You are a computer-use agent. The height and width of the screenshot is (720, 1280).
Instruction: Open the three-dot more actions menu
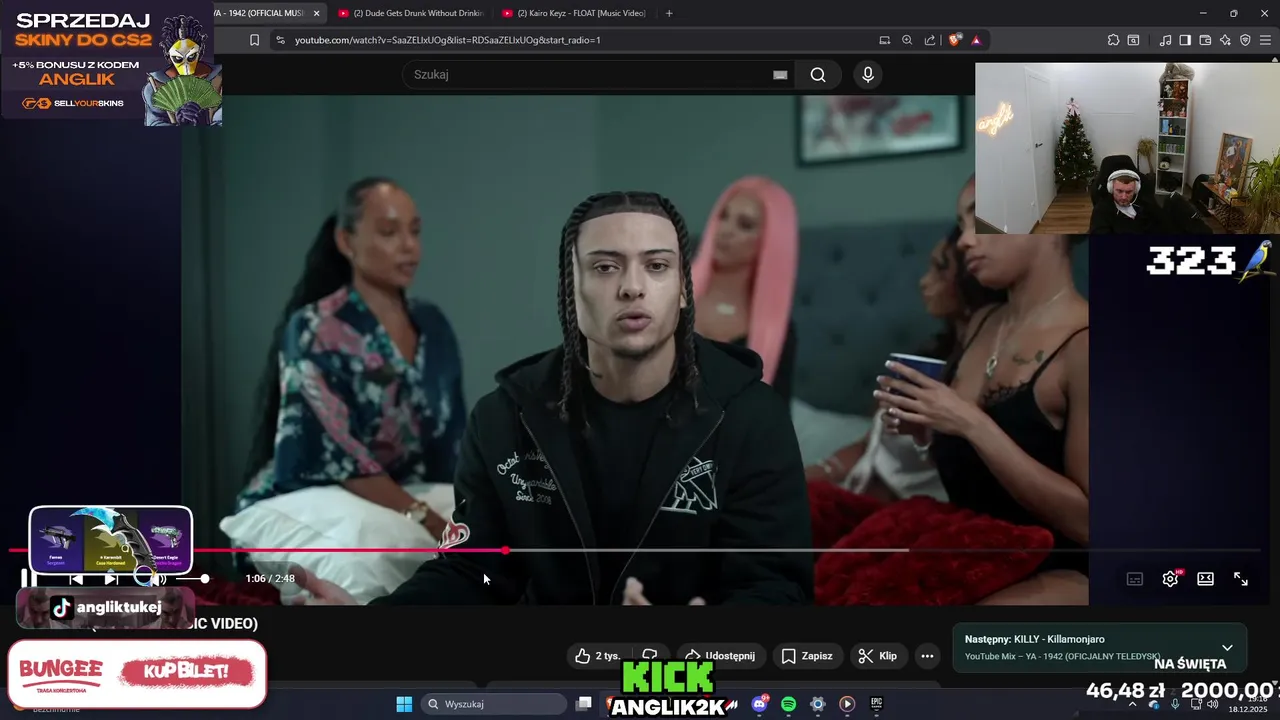(x=927, y=656)
